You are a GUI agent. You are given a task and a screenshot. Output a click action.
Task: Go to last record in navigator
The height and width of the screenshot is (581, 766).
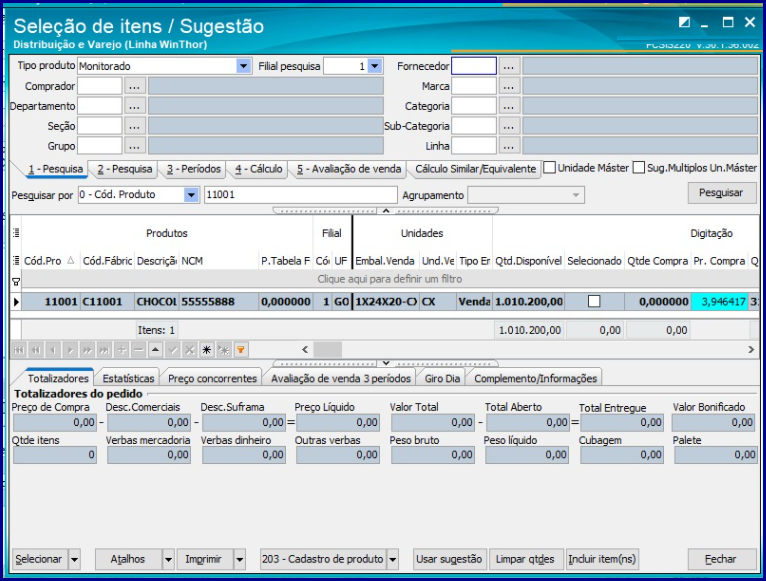coord(105,350)
